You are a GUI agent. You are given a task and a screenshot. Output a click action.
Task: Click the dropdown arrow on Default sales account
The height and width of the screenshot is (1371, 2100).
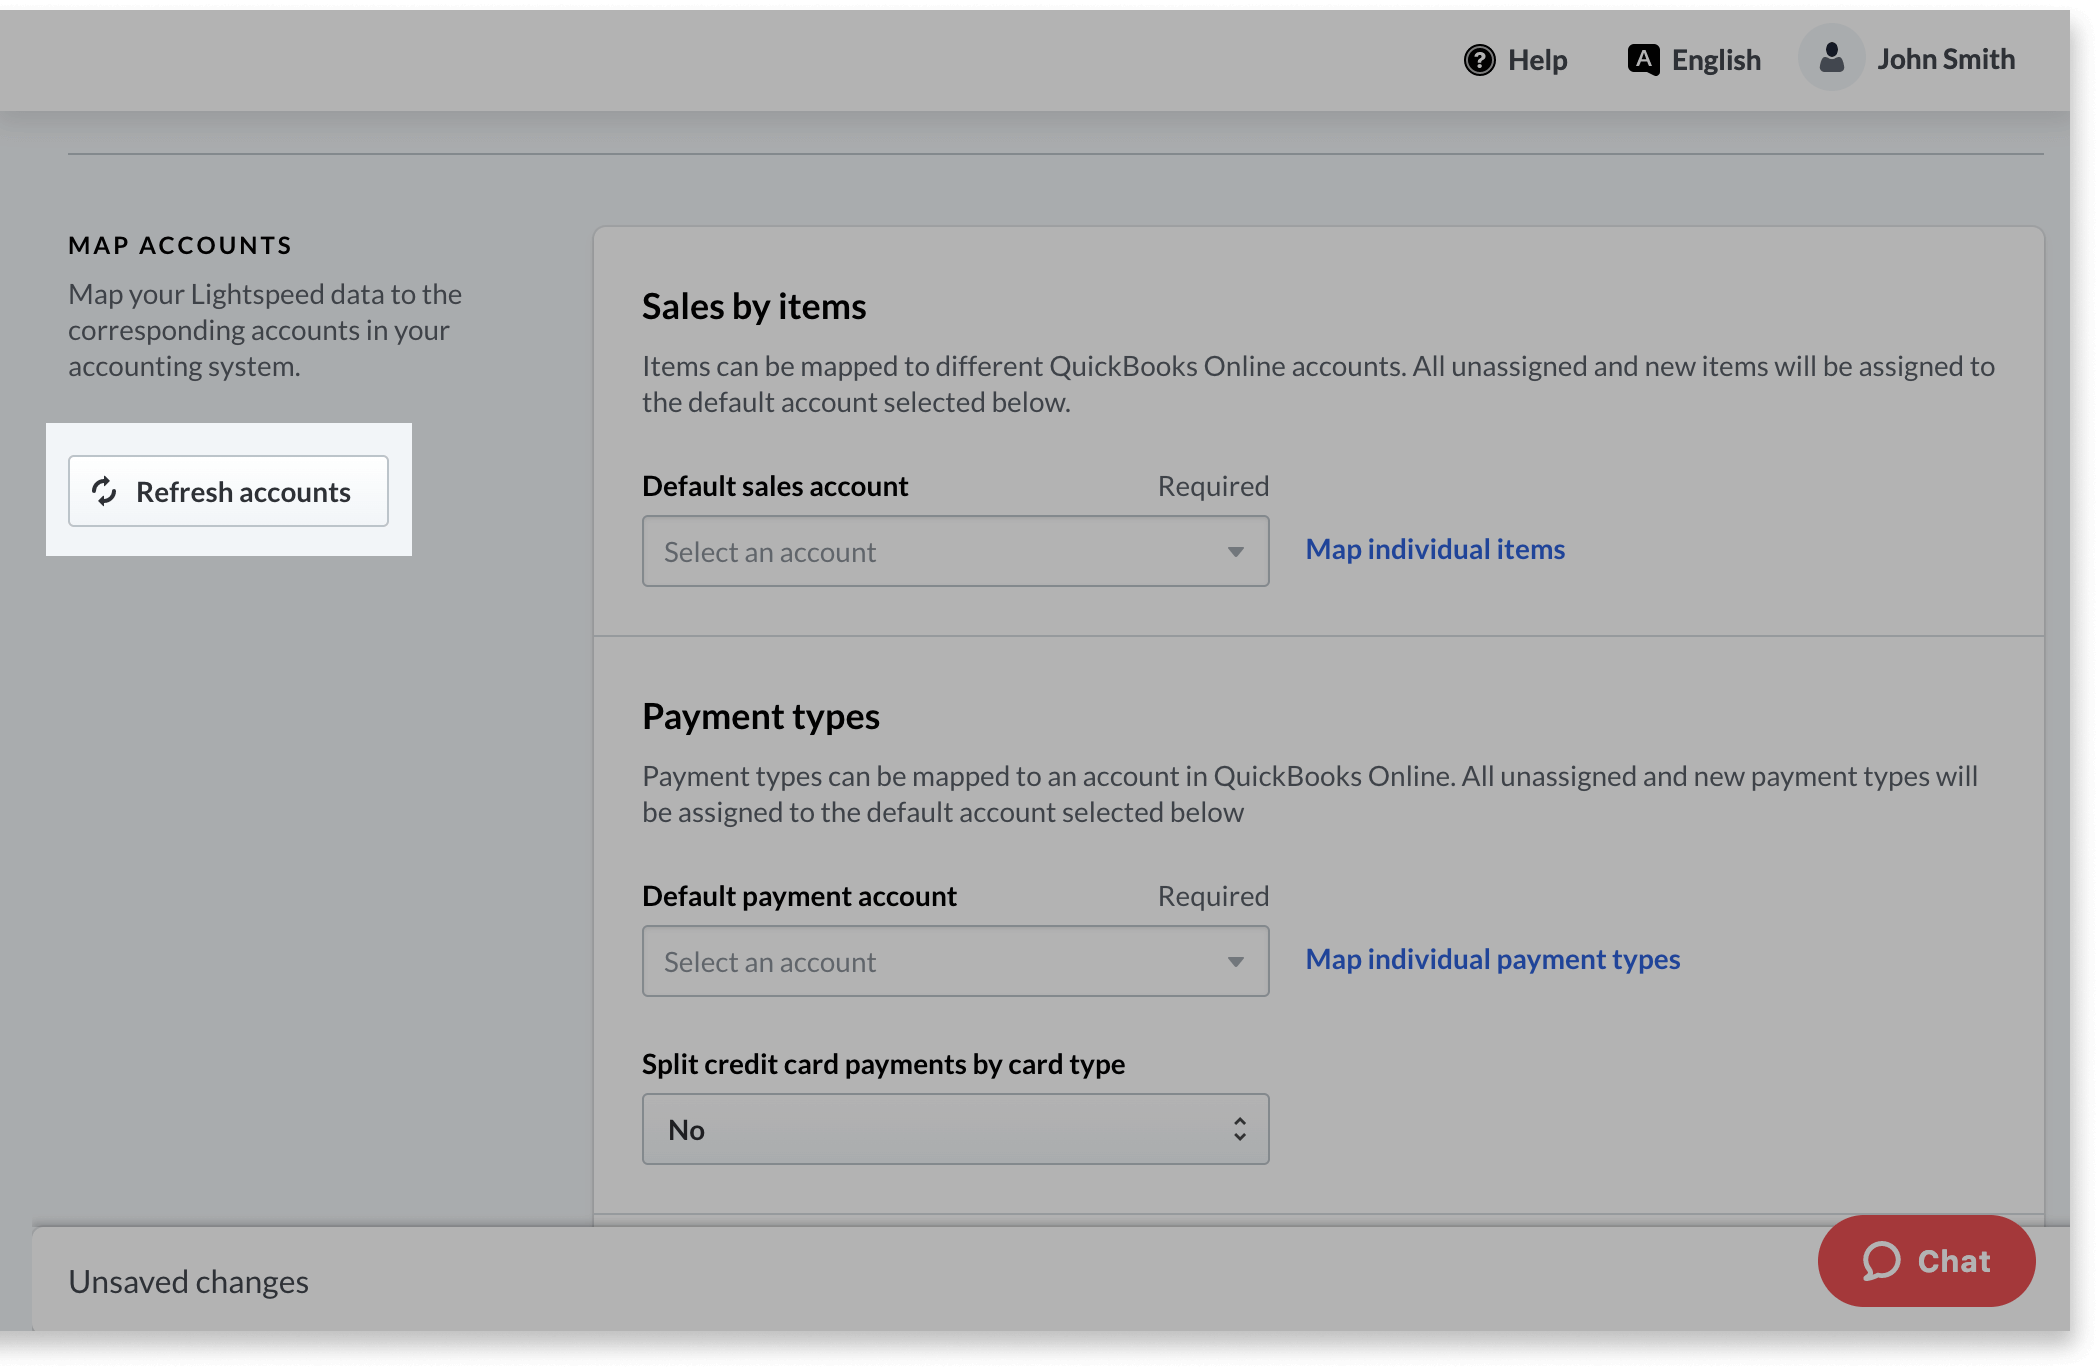[1237, 551]
